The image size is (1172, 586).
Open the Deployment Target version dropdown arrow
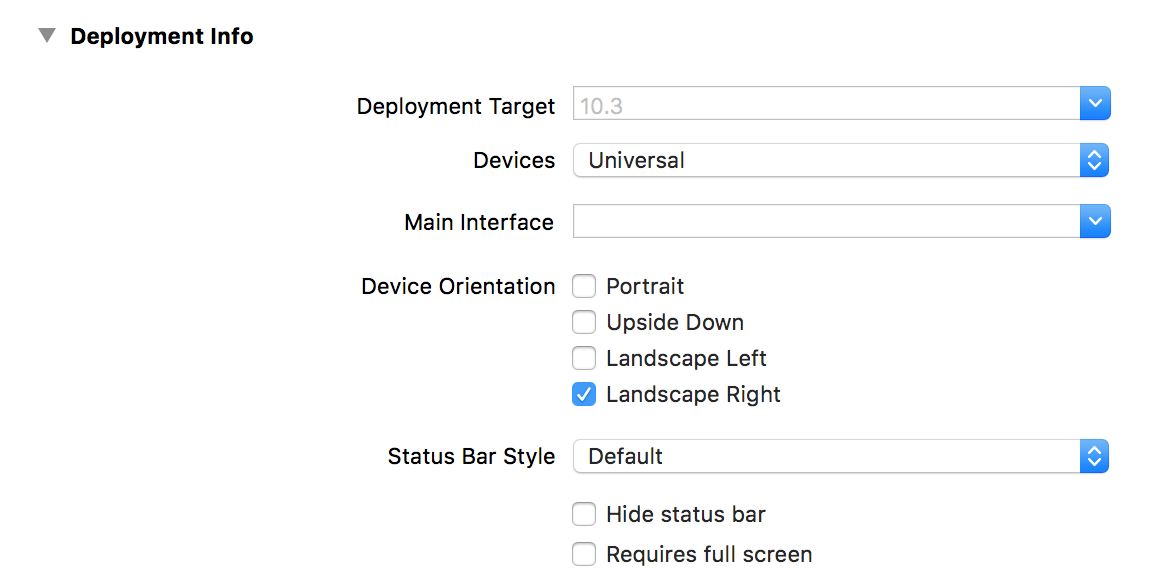1095,104
